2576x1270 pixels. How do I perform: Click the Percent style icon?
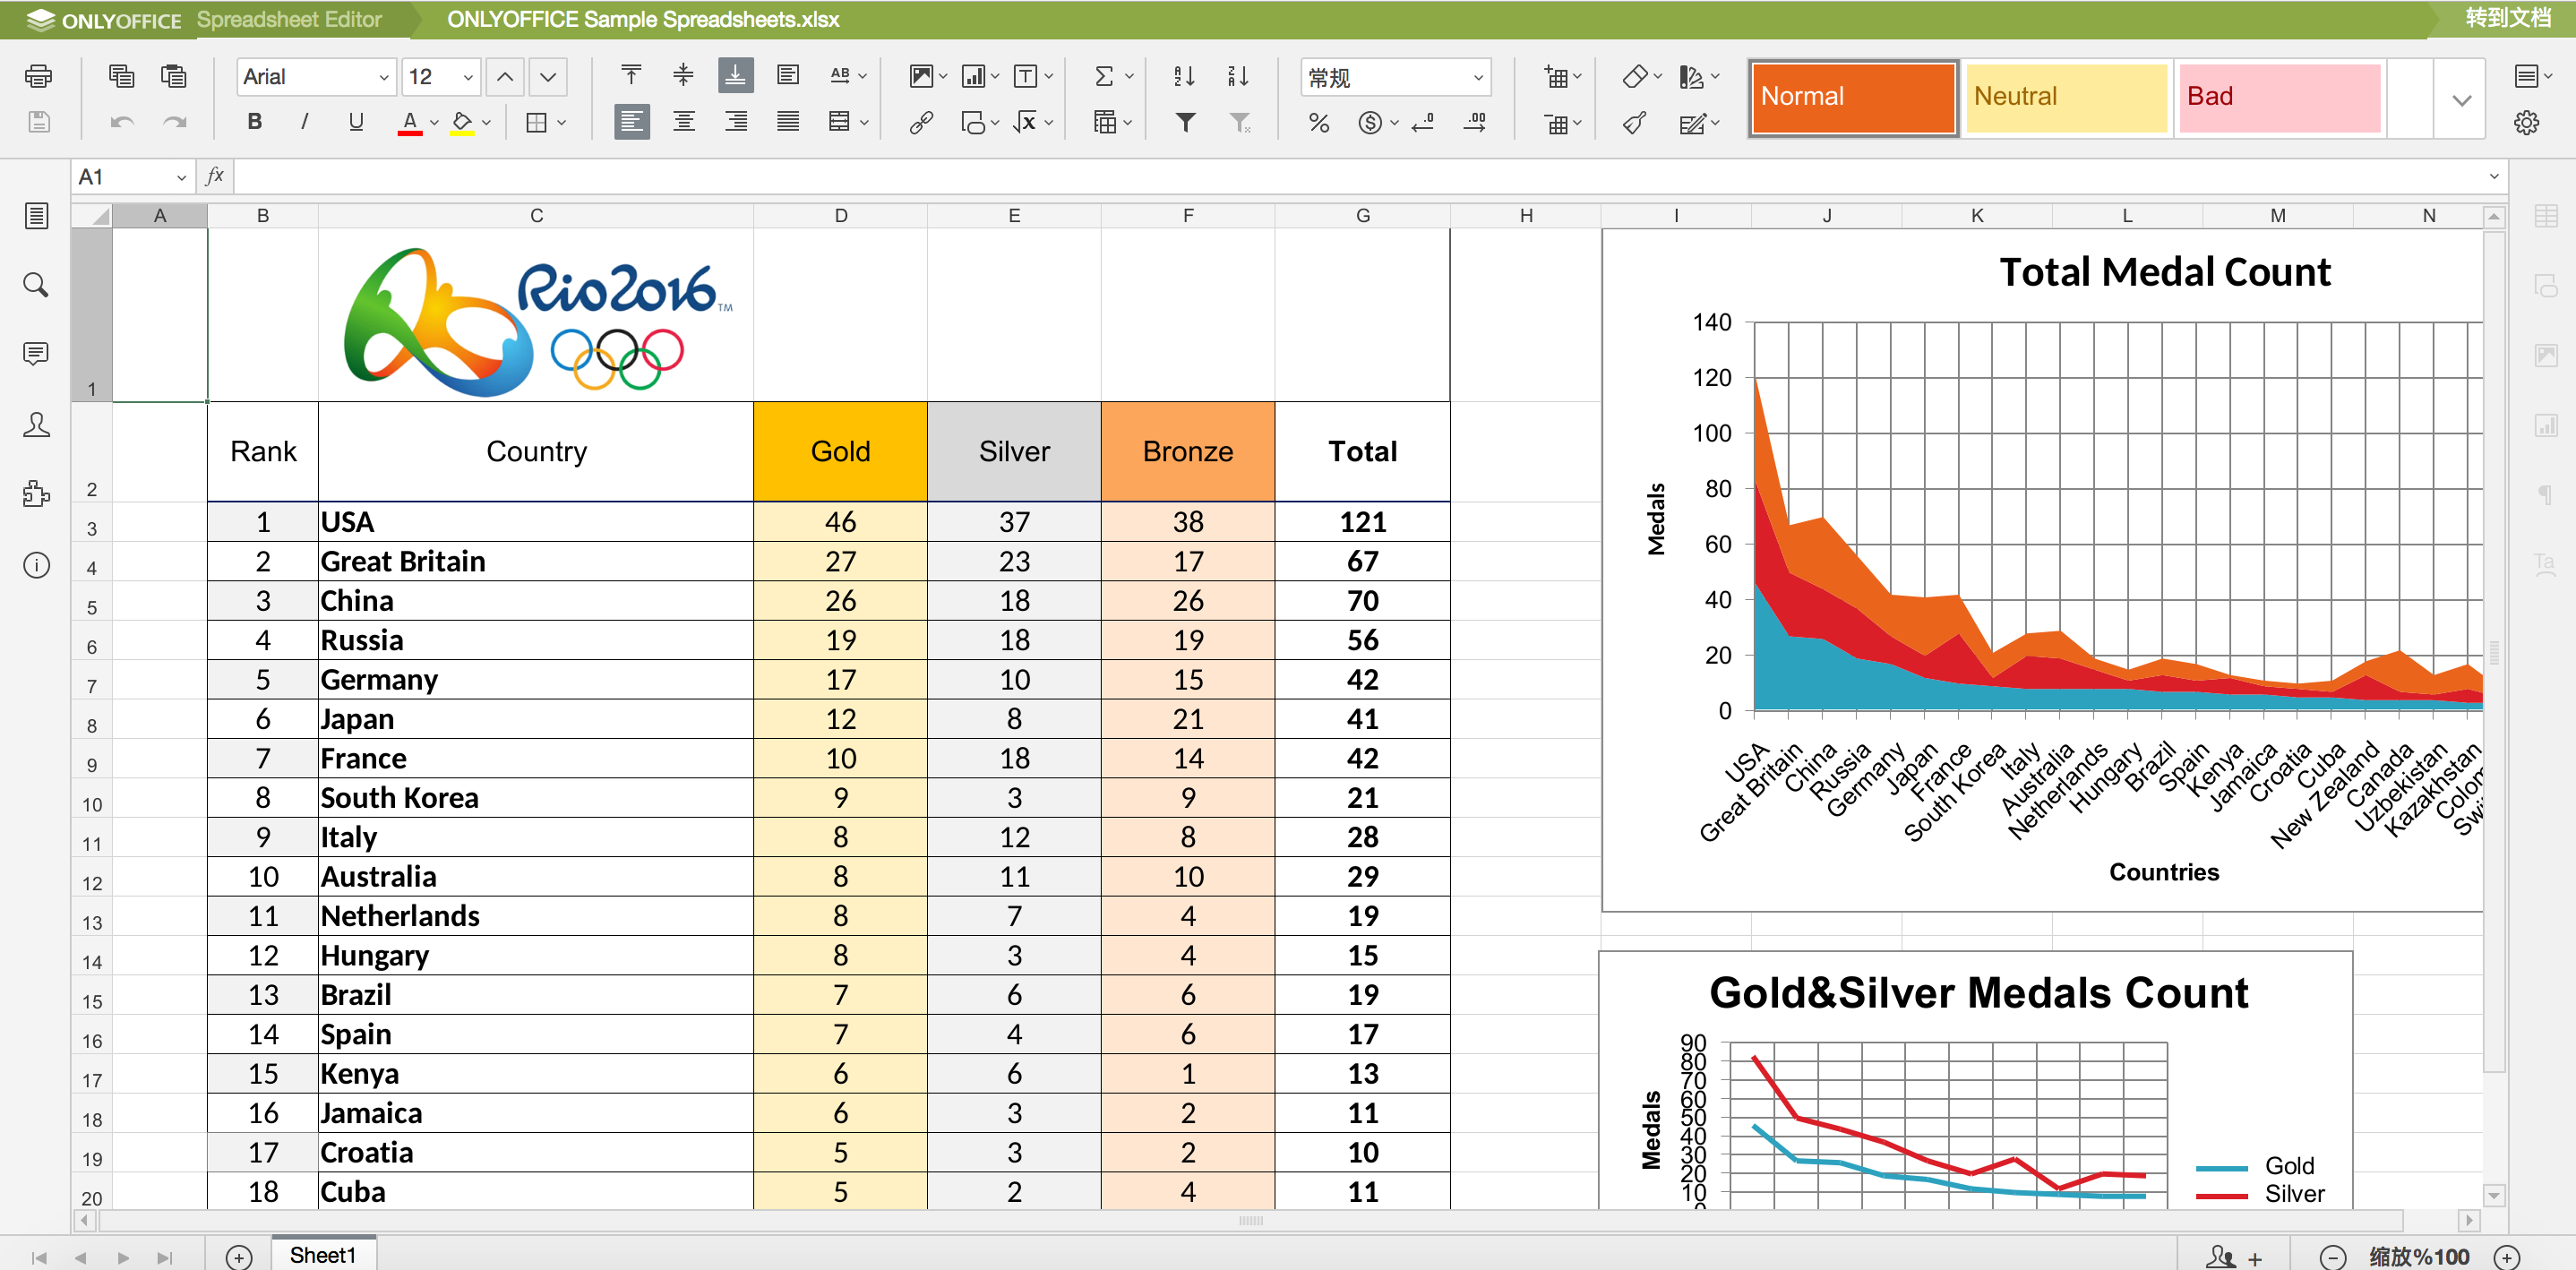point(1319,122)
